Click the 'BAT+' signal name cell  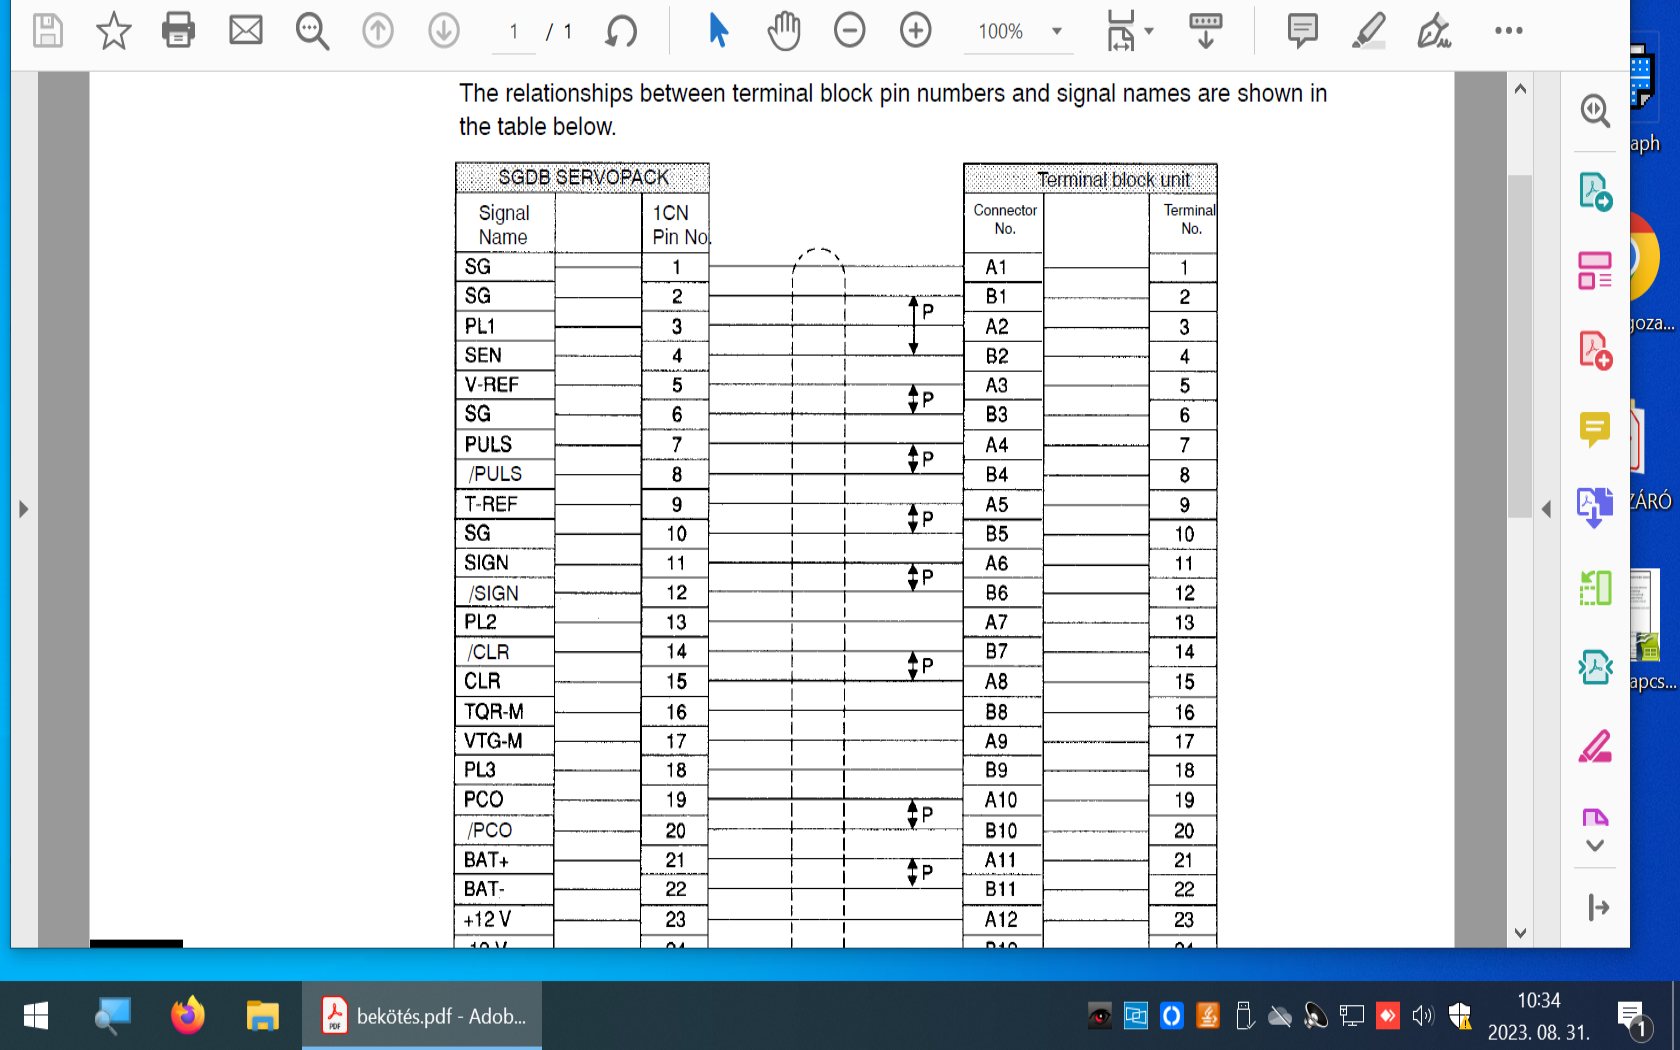coord(505,860)
